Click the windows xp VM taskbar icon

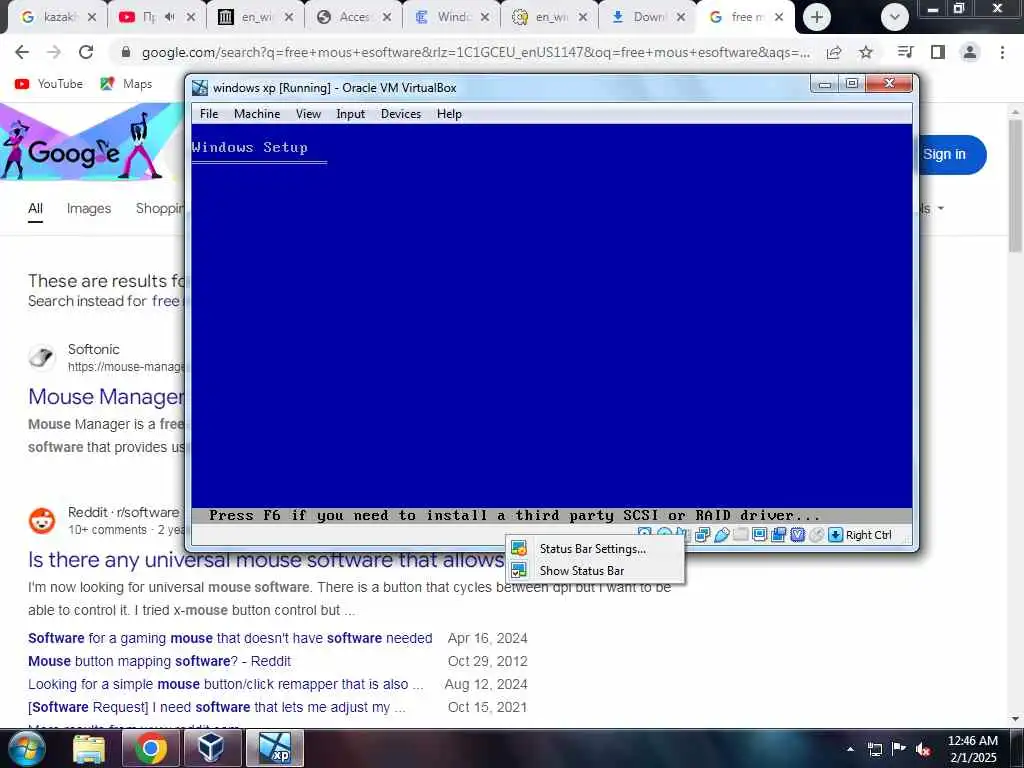pos(274,748)
